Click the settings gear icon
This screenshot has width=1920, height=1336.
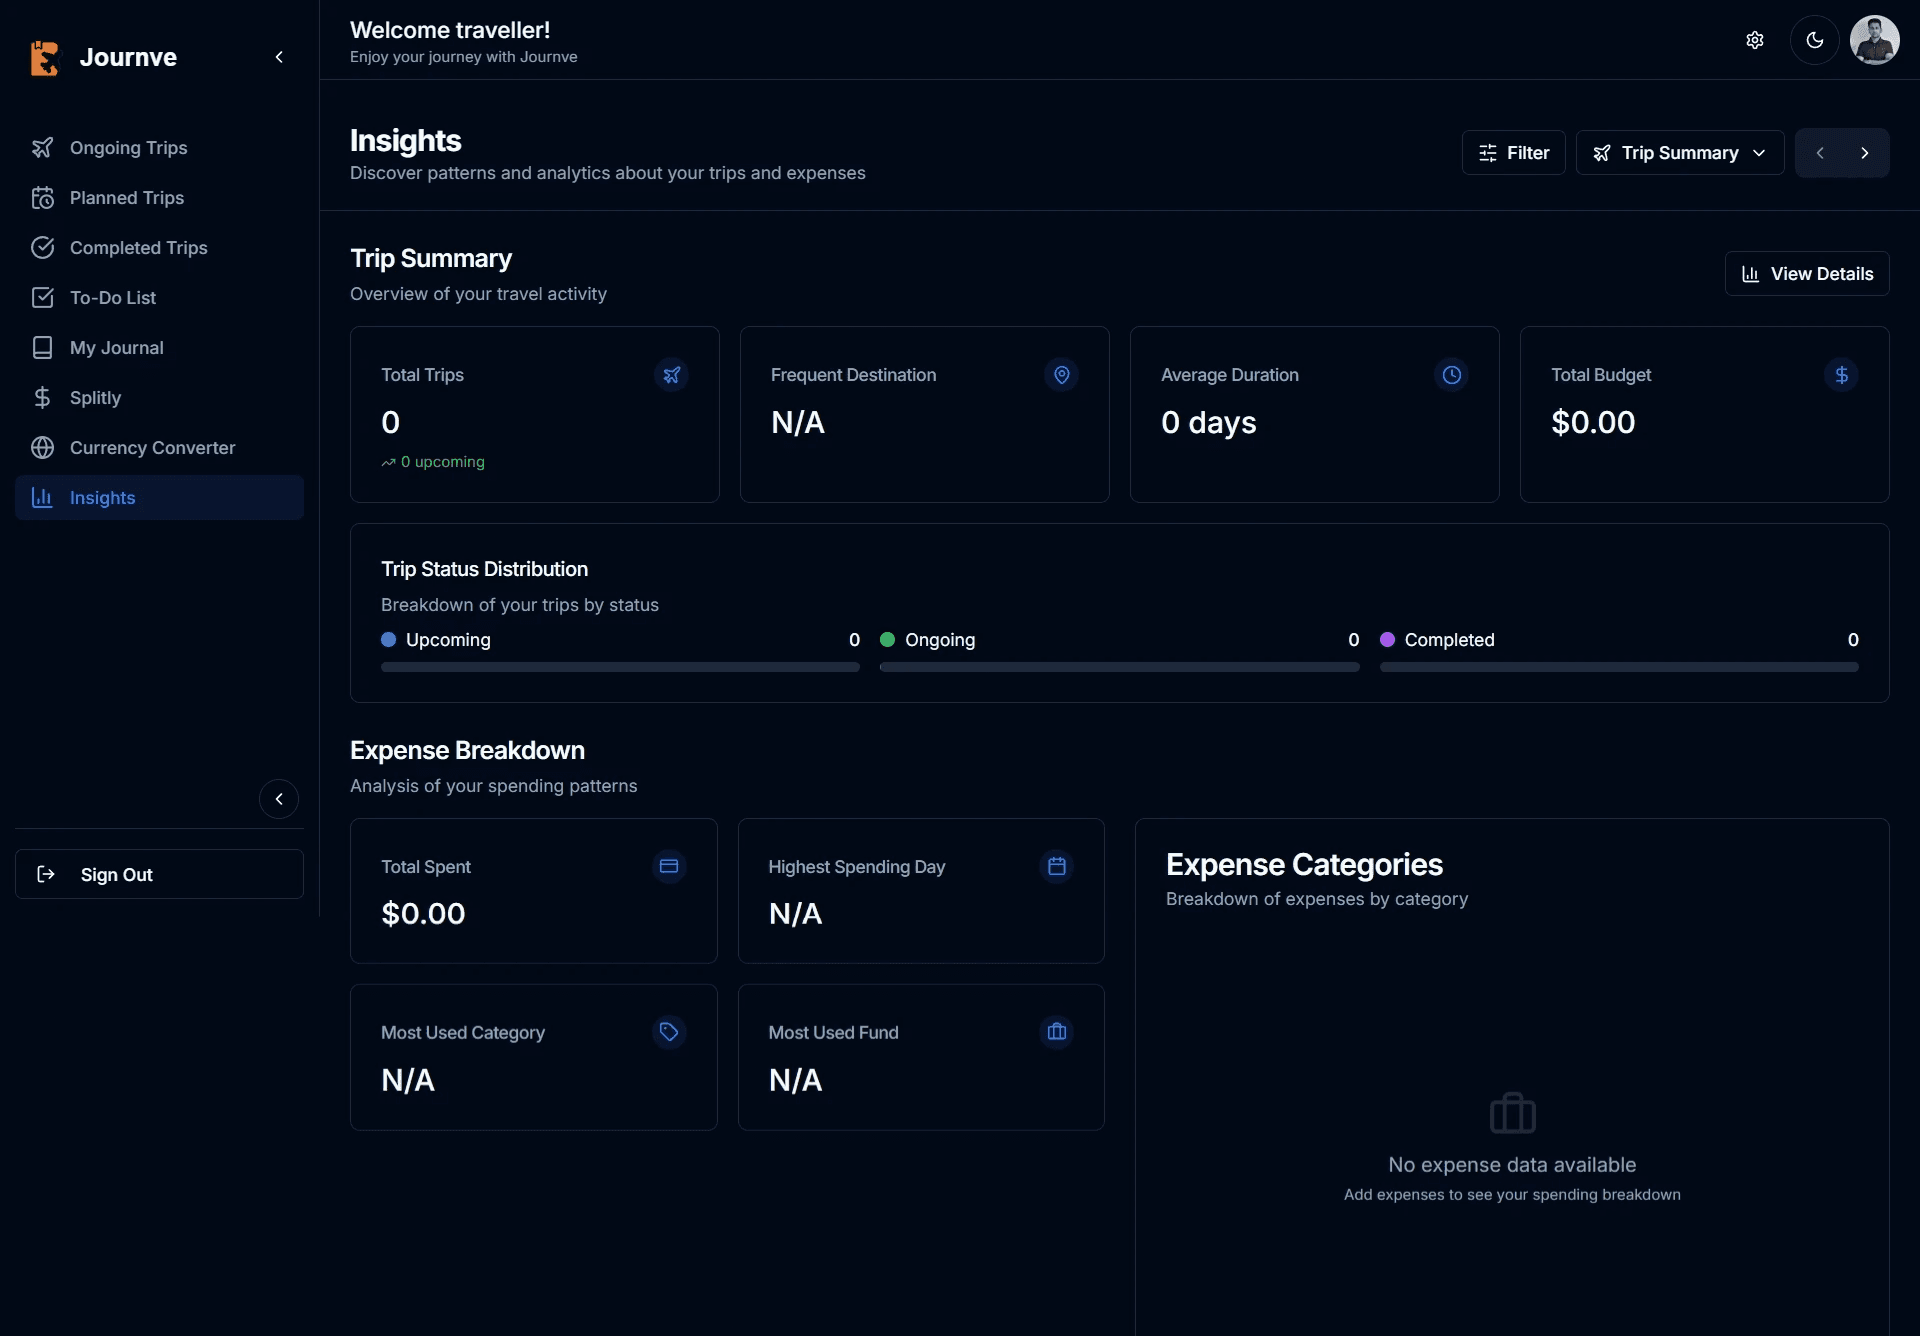(x=1755, y=40)
